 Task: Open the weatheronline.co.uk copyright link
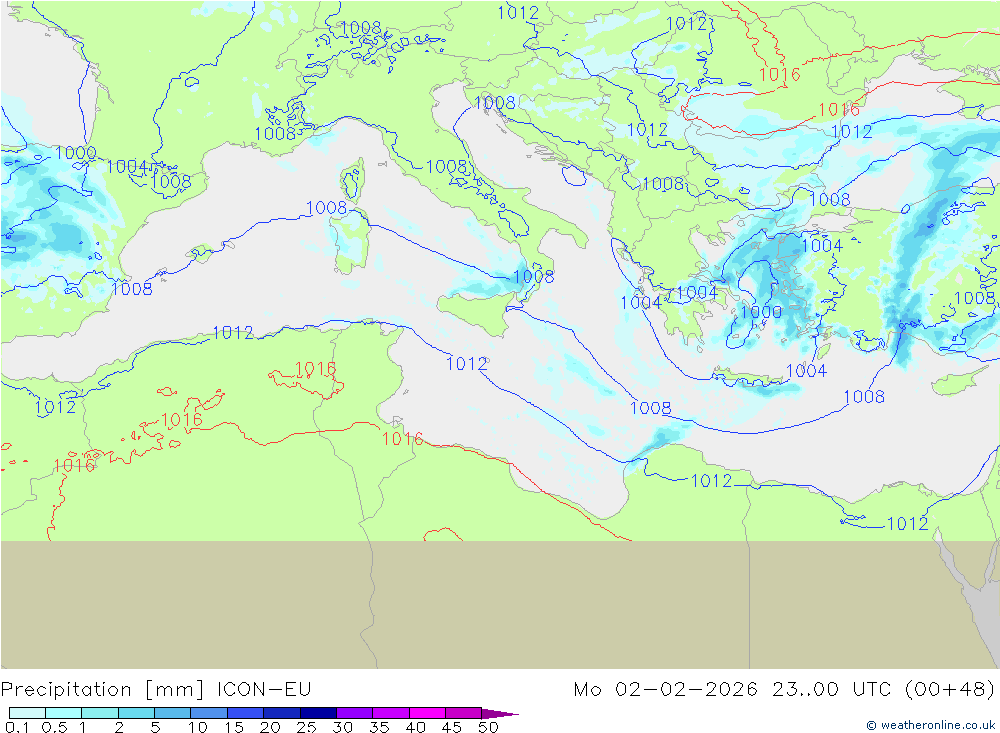930,725
